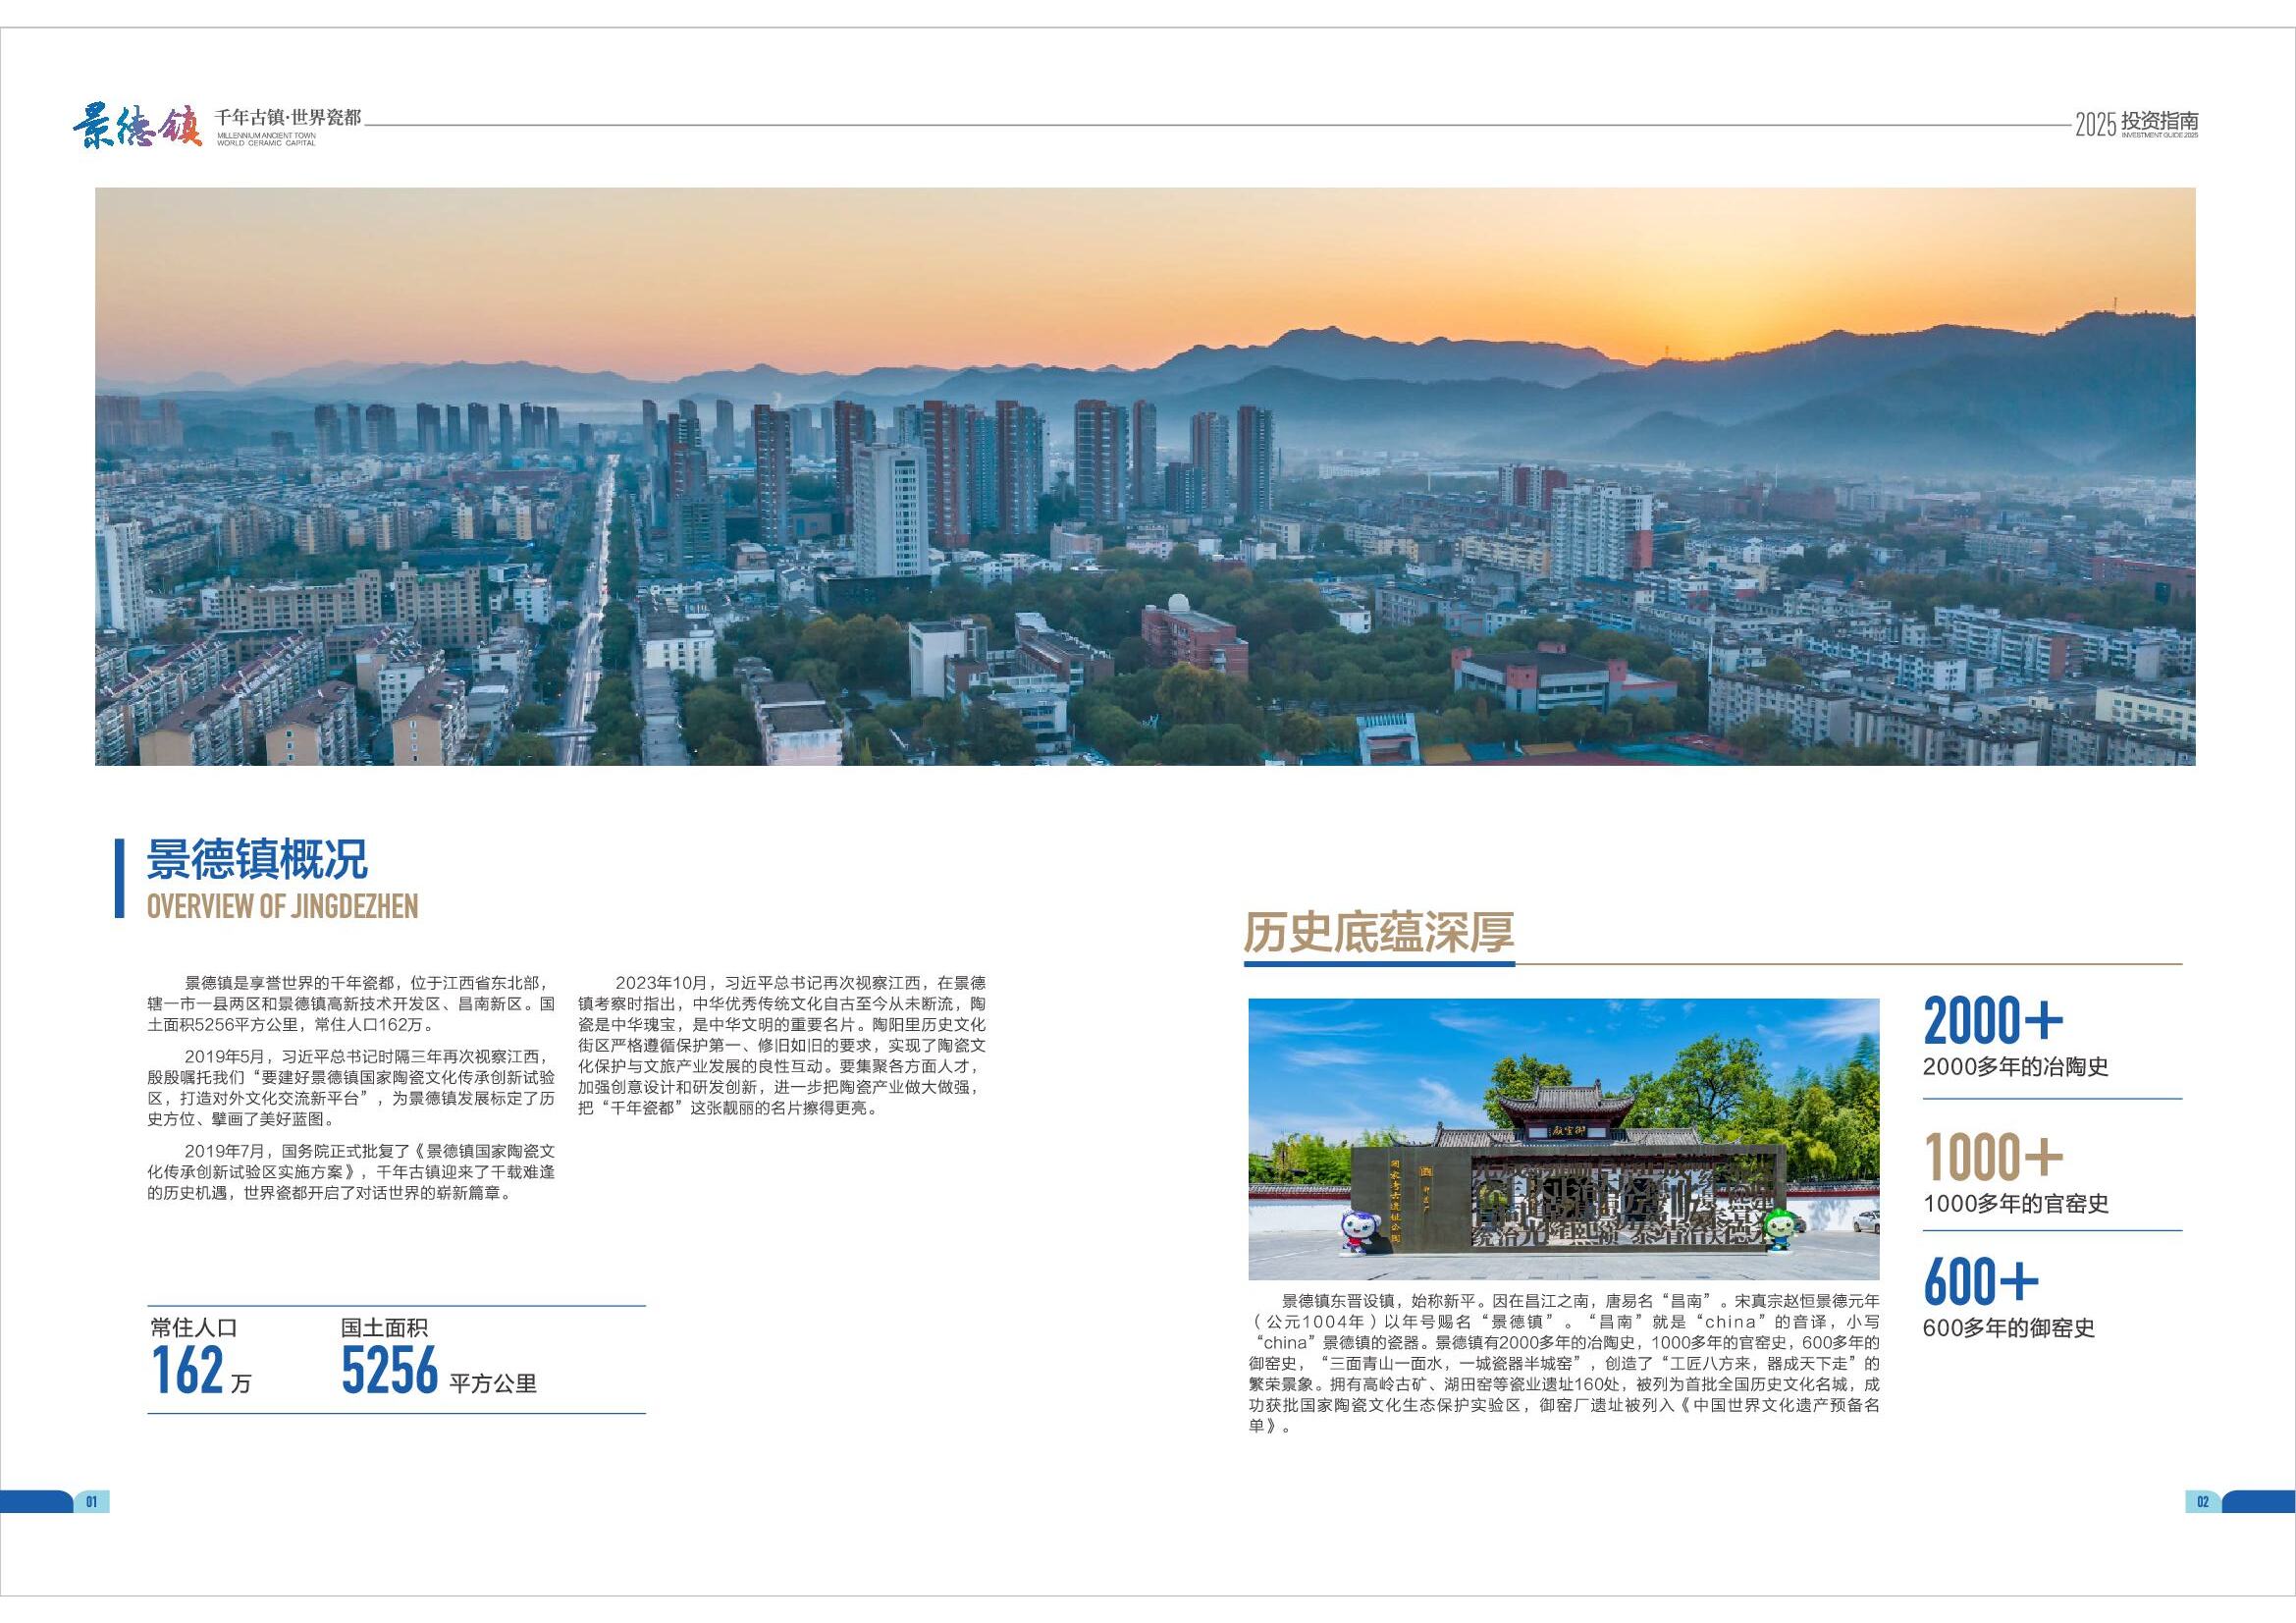The height and width of the screenshot is (1623, 2296).
Task: Click the paragraph beginning 2019年7月
Action: [351, 1171]
